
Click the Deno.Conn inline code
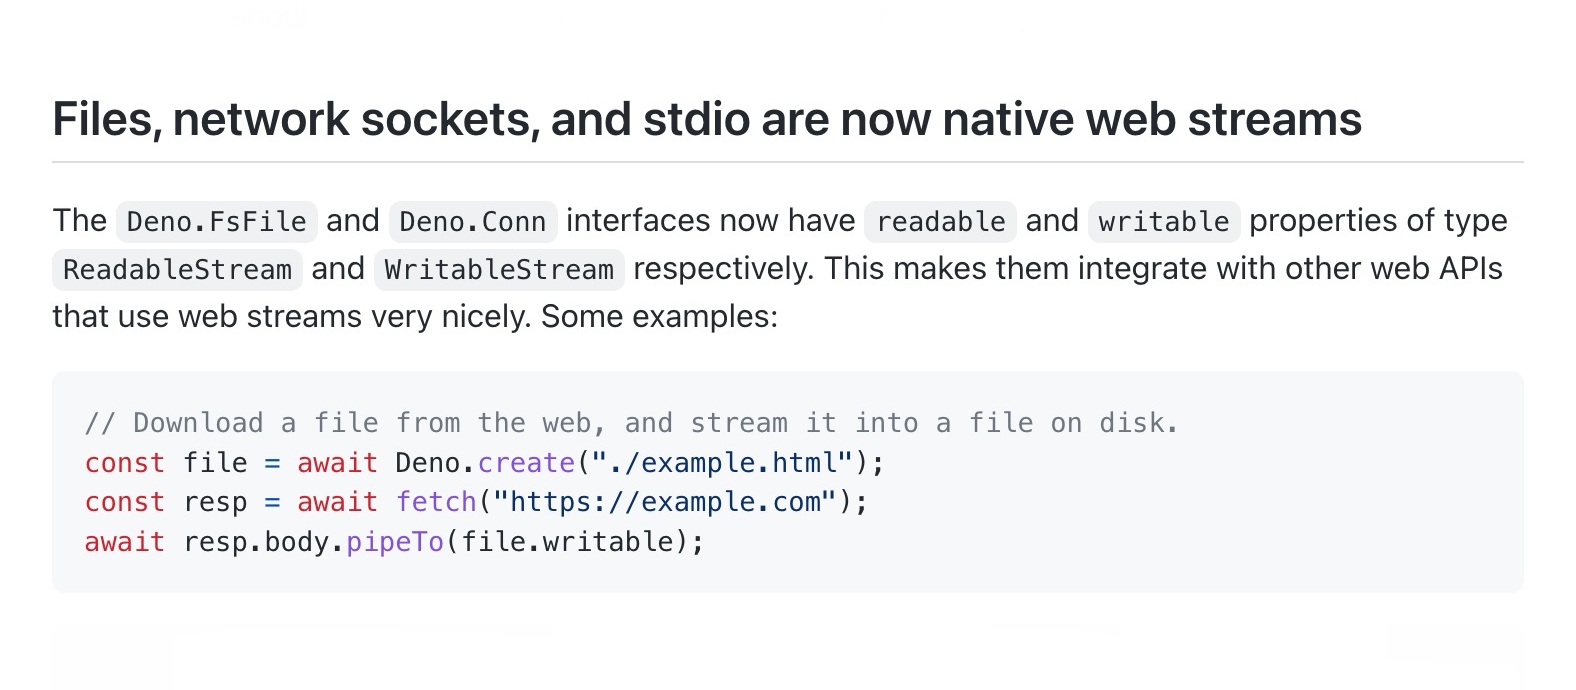tap(473, 221)
